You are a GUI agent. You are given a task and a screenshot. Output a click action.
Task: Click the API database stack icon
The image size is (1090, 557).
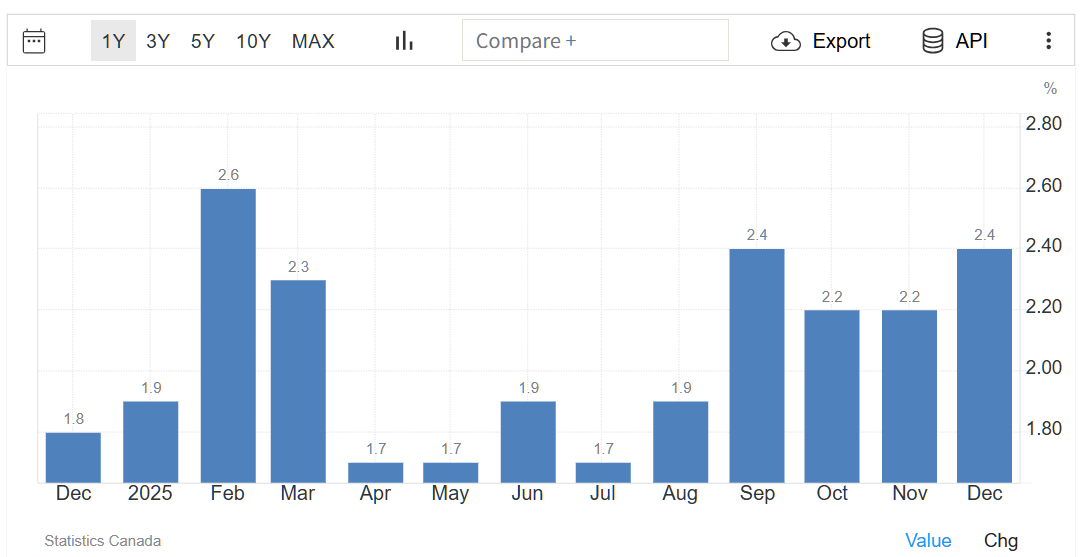coord(932,41)
